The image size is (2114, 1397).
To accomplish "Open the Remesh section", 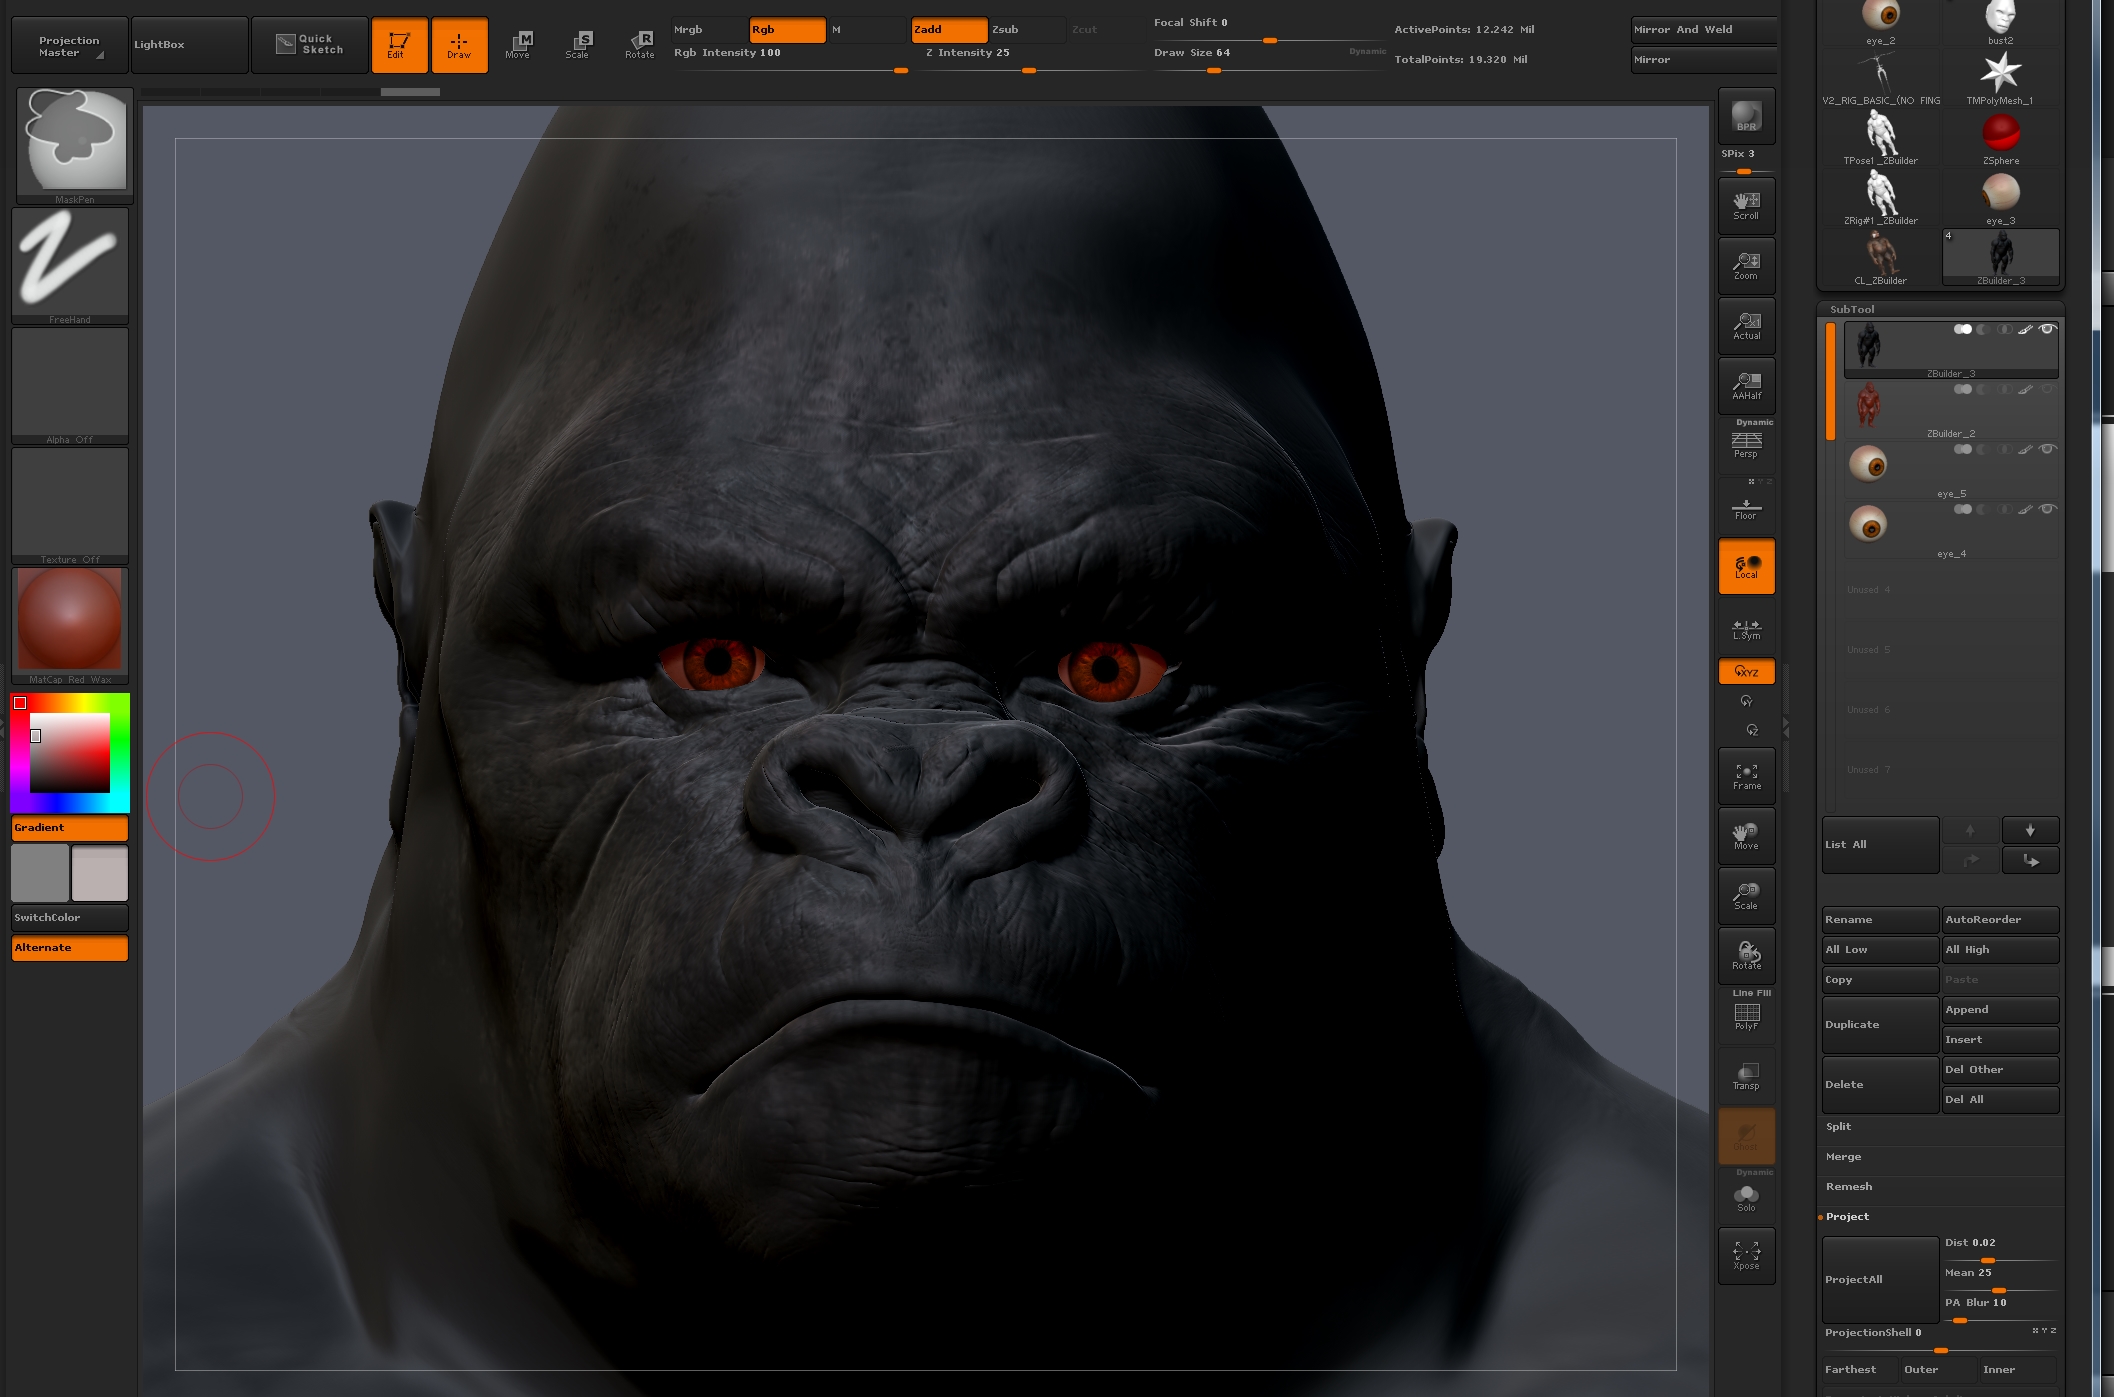I will click(x=1848, y=1187).
